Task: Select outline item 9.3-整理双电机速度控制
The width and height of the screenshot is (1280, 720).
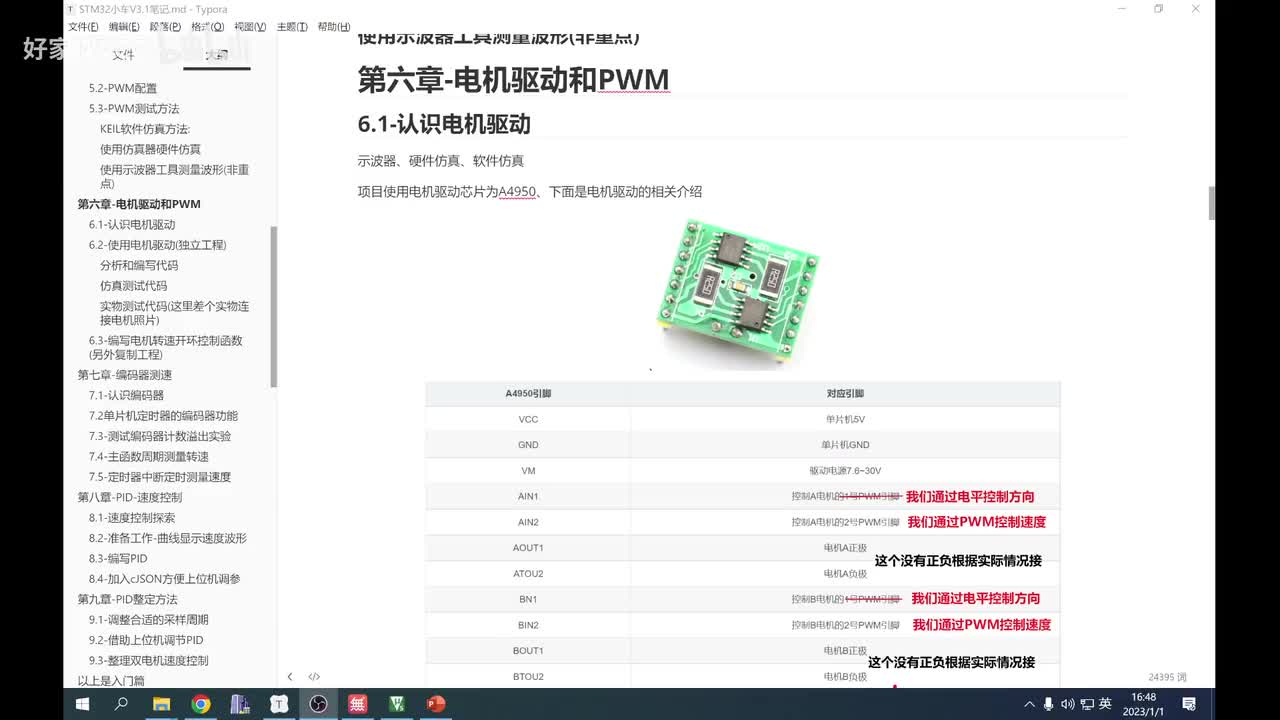Action: (x=148, y=661)
